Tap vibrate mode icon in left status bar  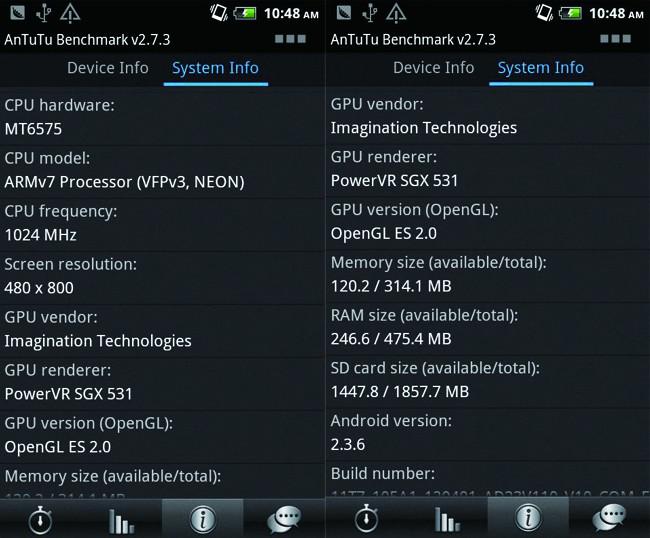click(x=218, y=13)
